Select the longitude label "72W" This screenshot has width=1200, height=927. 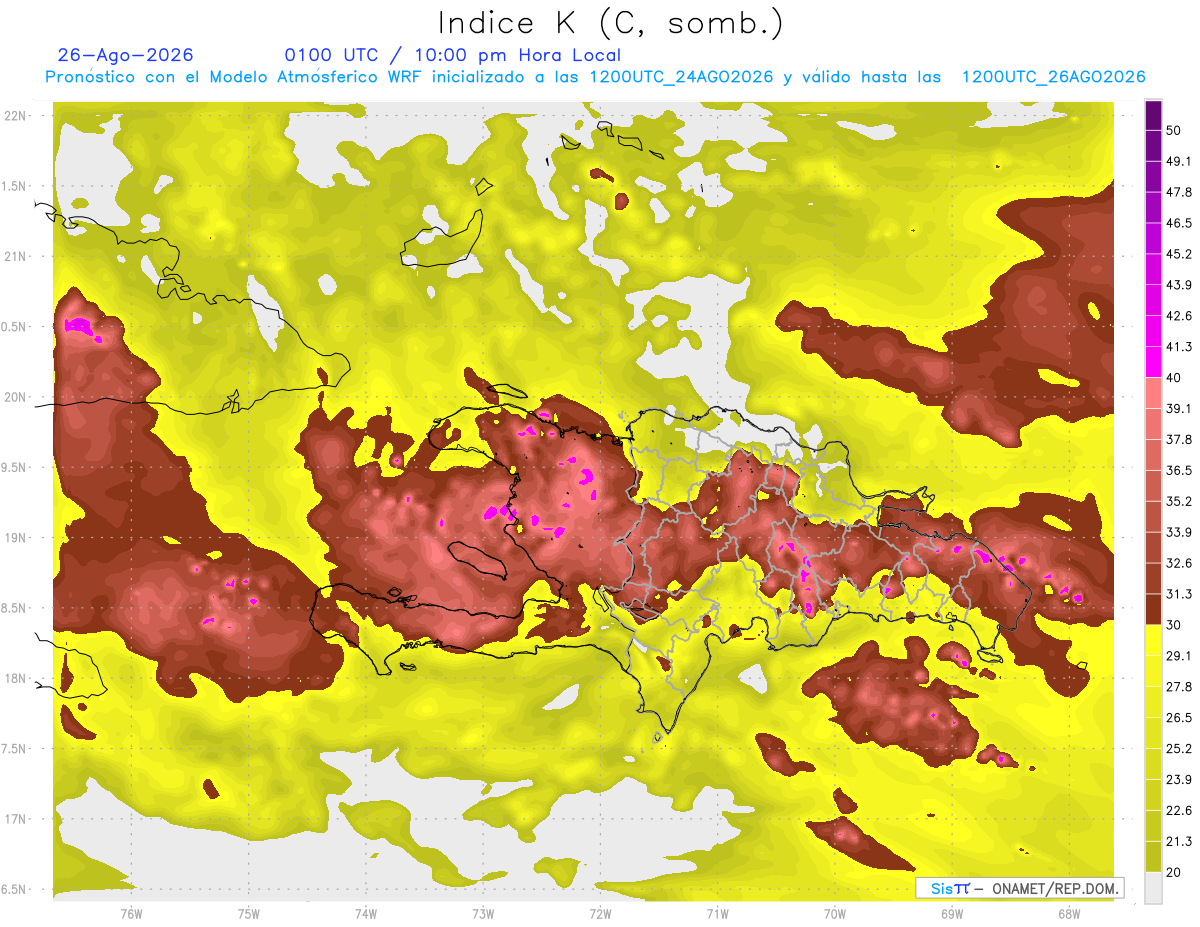[600, 913]
